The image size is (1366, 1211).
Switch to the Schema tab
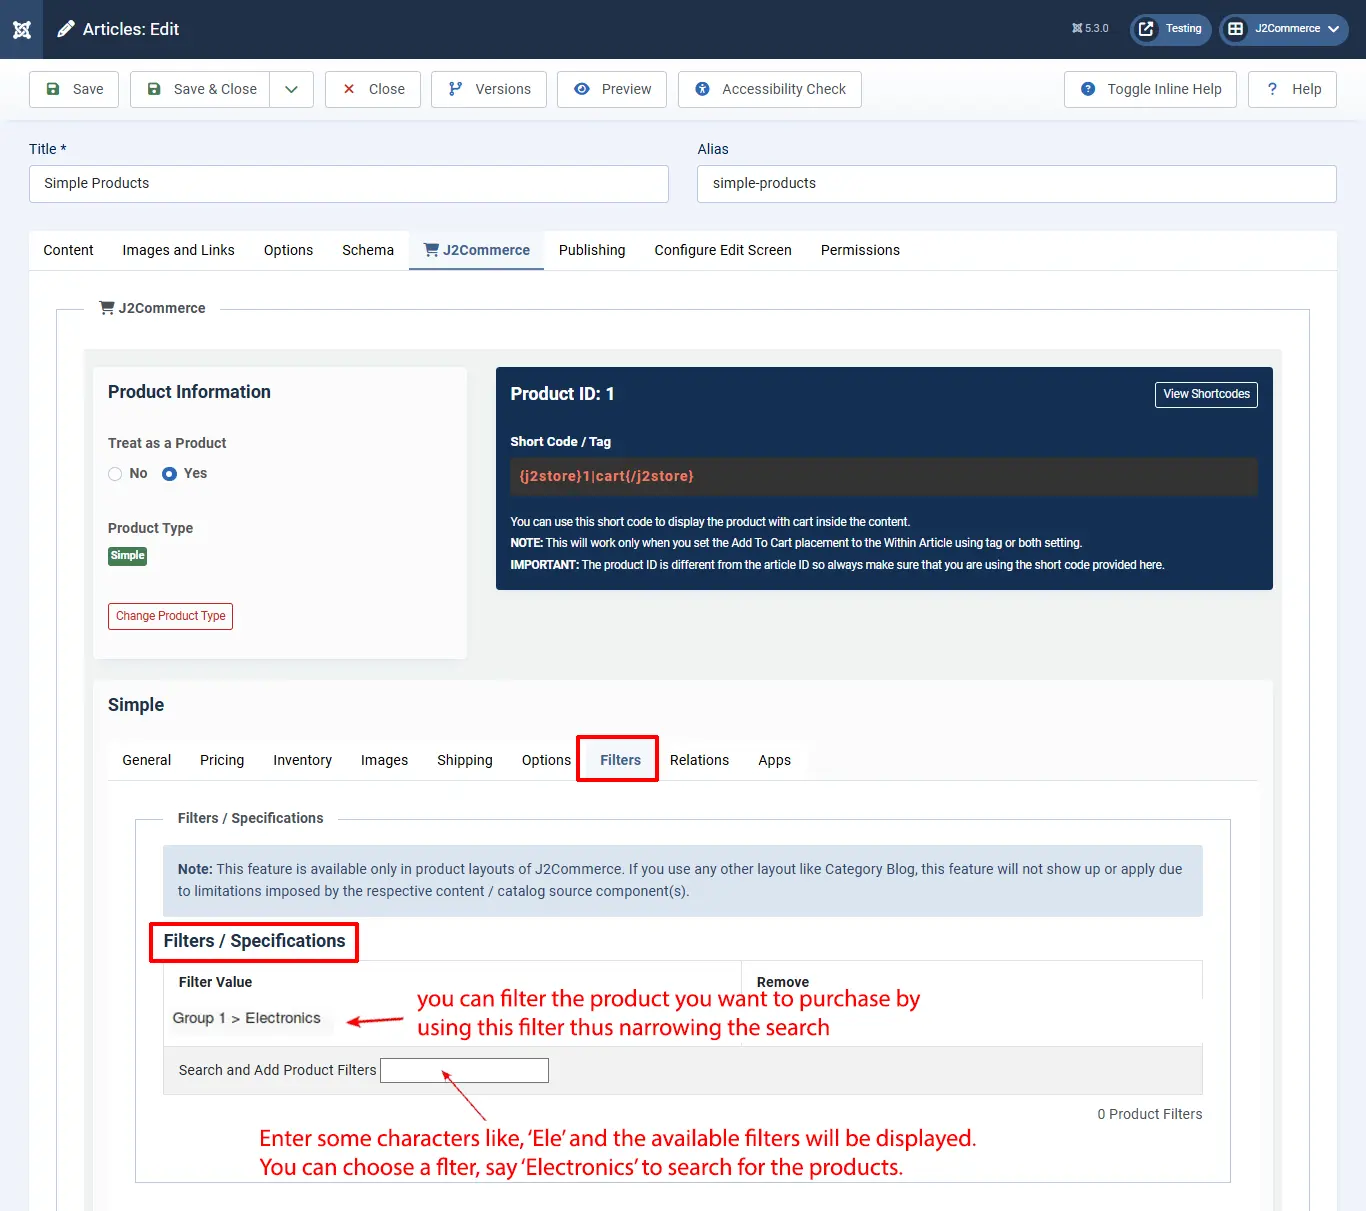[368, 250]
